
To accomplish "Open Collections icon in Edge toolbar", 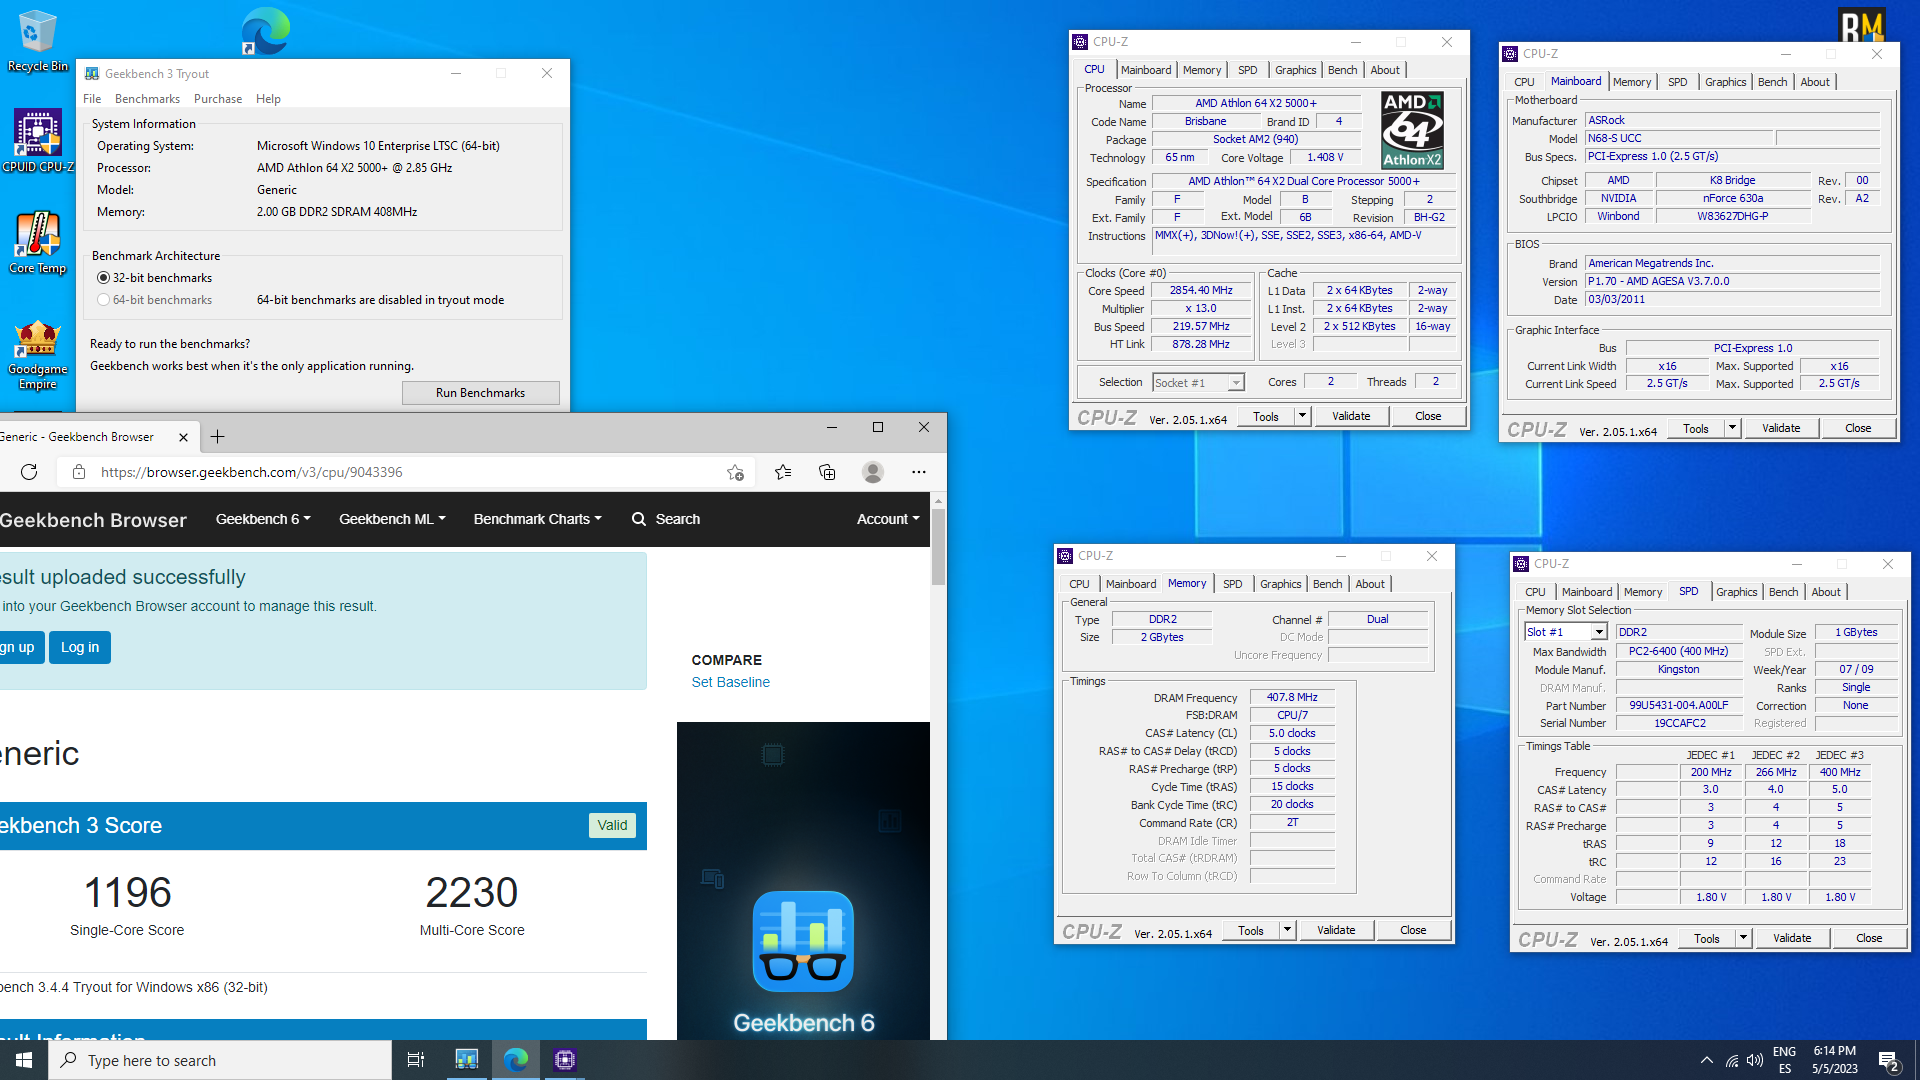I will tap(827, 472).
